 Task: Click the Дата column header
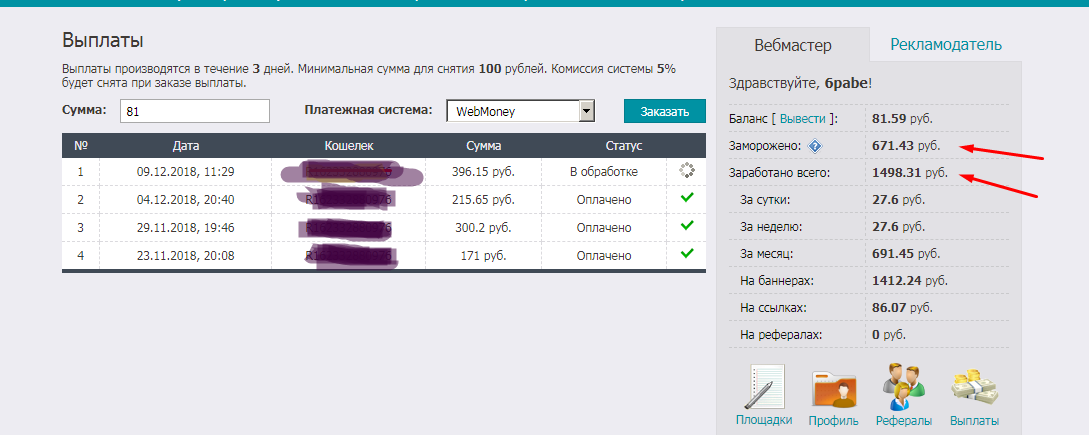pos(186,146)
